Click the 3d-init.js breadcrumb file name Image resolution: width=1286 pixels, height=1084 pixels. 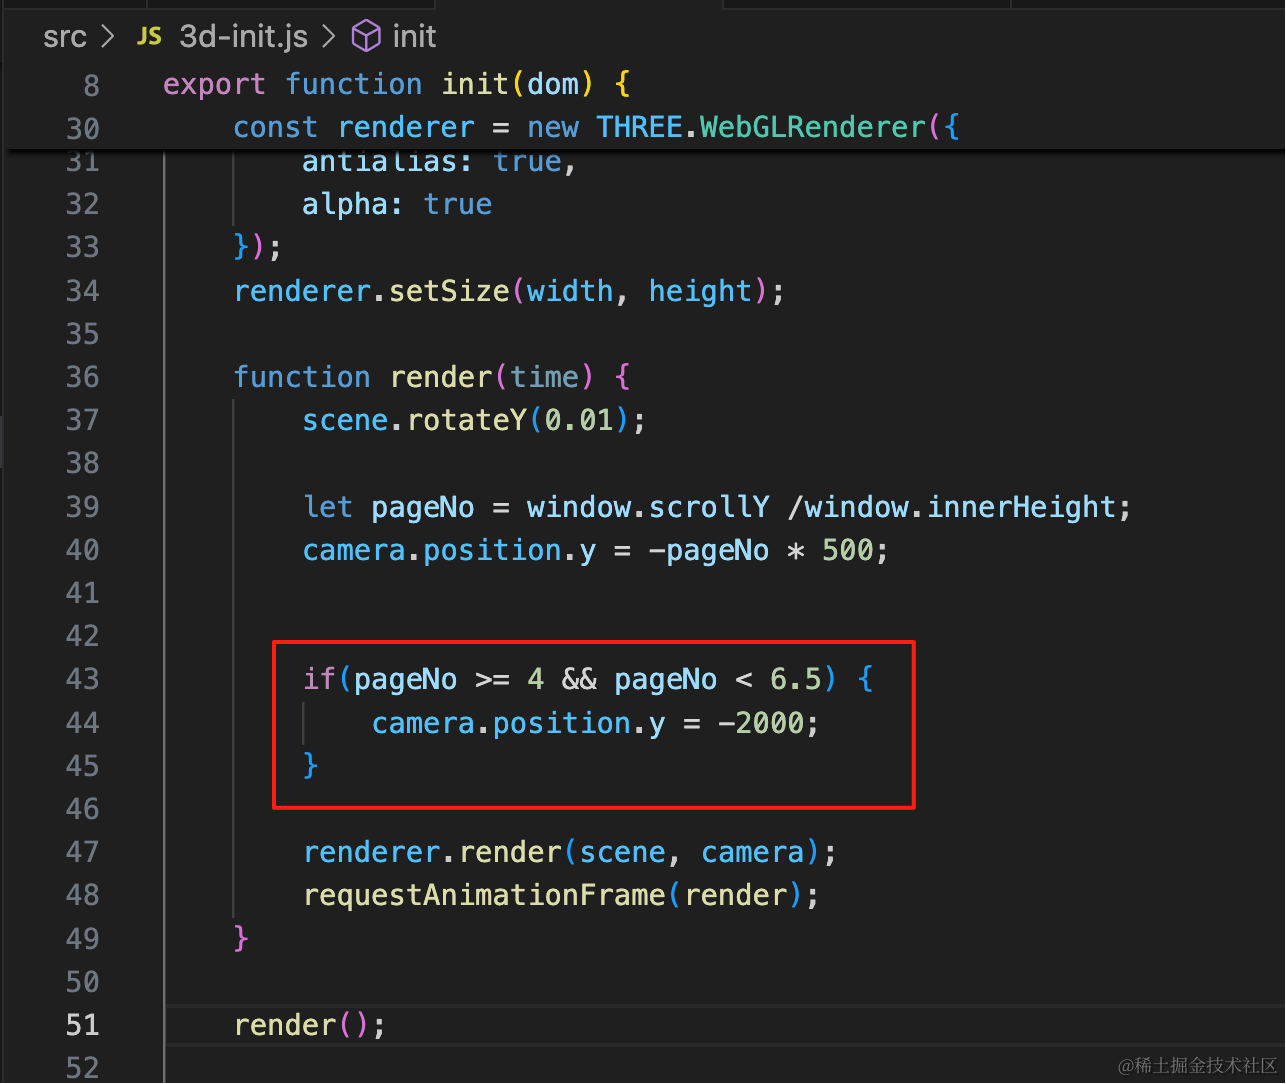tap(243, 37)
